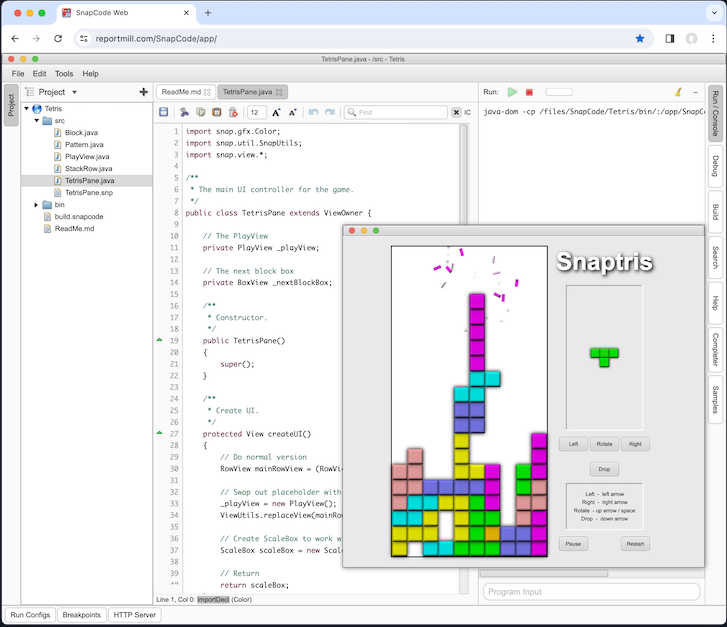Select the Run / Console side tab
The image size is (727, 627).
pyautogui.click(x=715, y=113)
